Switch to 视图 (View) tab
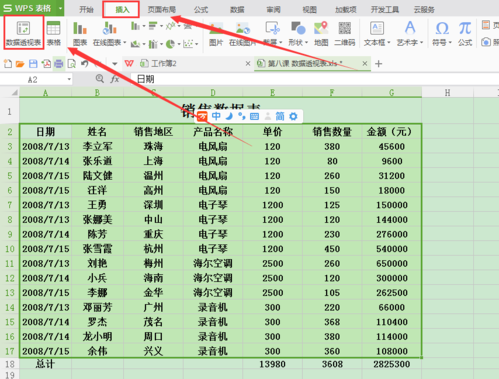Image resolution: width=499 pixels, height=379 pixels. (x=309, y=9)
